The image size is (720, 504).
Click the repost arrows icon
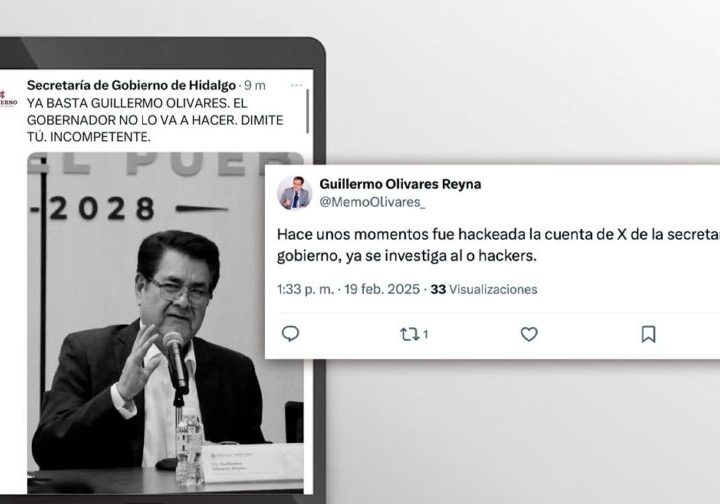409,334
